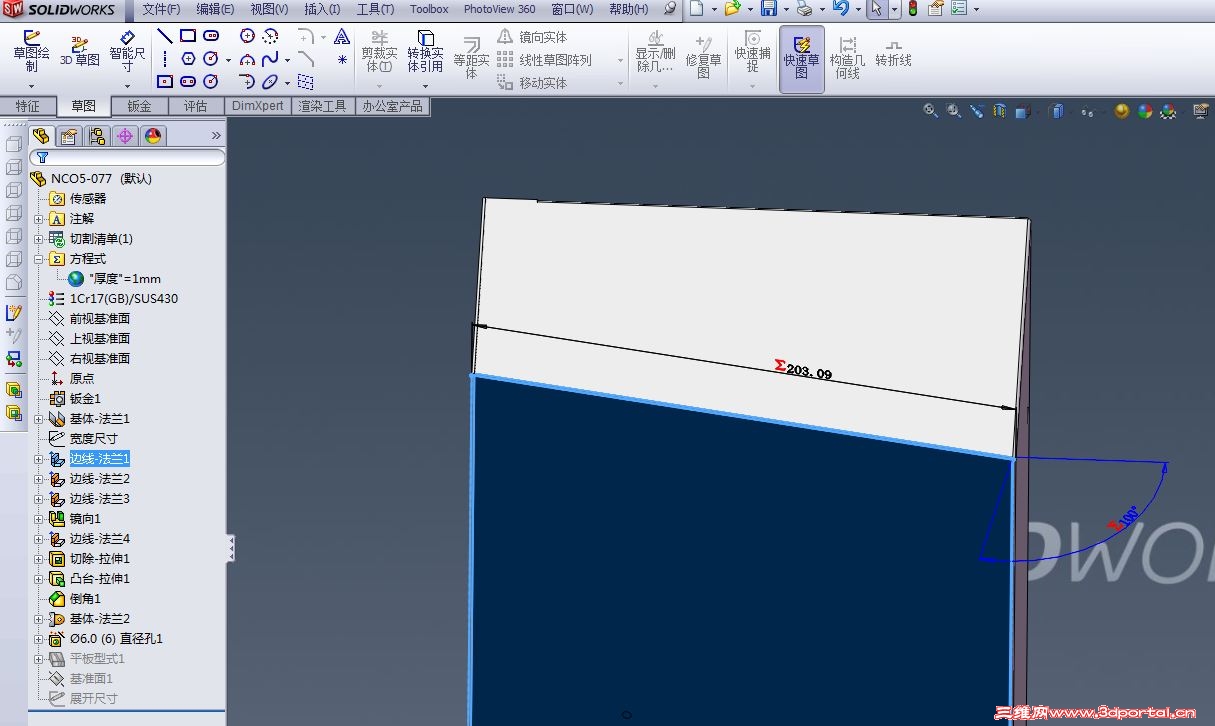This screenshot has width=1215, height=726.
Task: Open the 工具(T) menu
Action: [x=375, y=9]
